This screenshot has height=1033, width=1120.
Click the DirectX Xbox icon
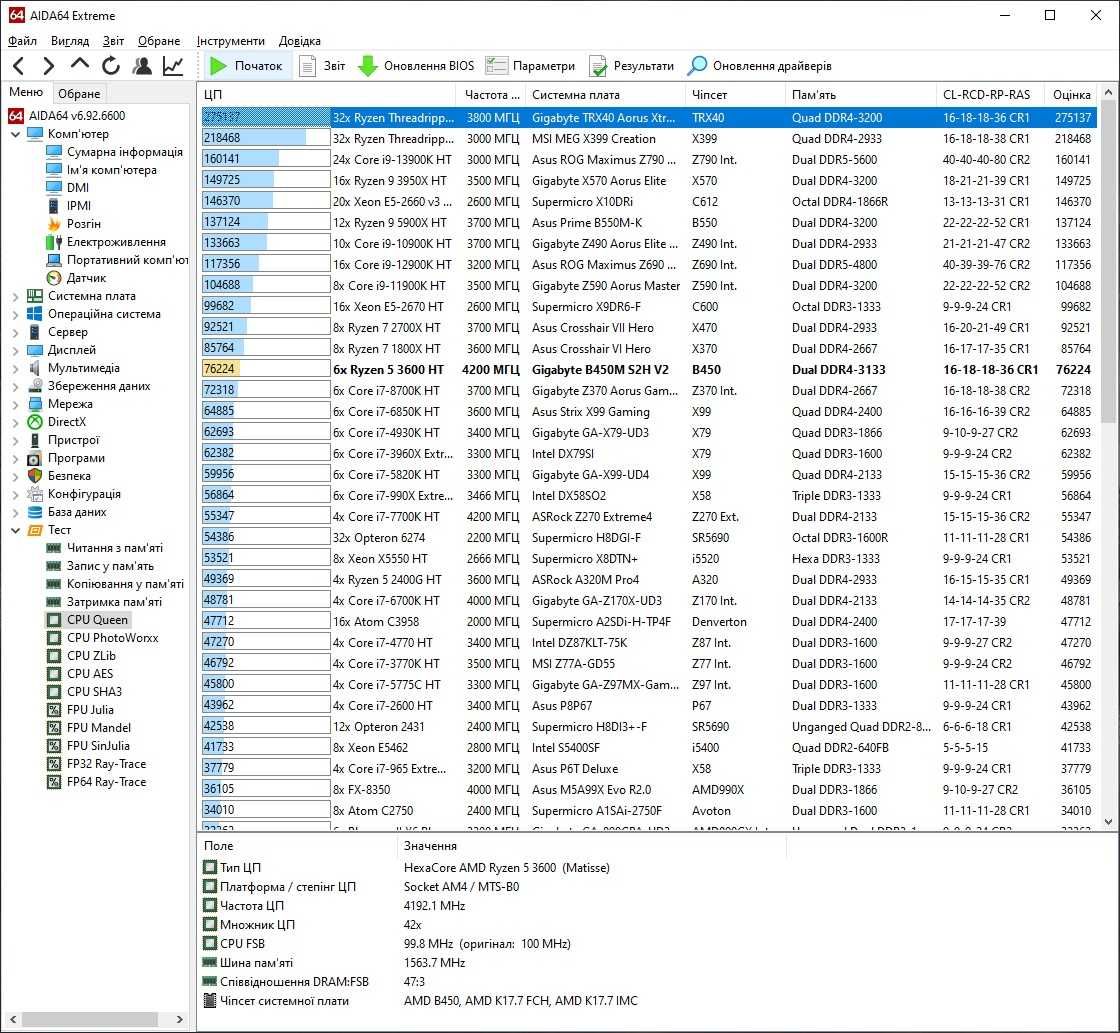point(34,421)
